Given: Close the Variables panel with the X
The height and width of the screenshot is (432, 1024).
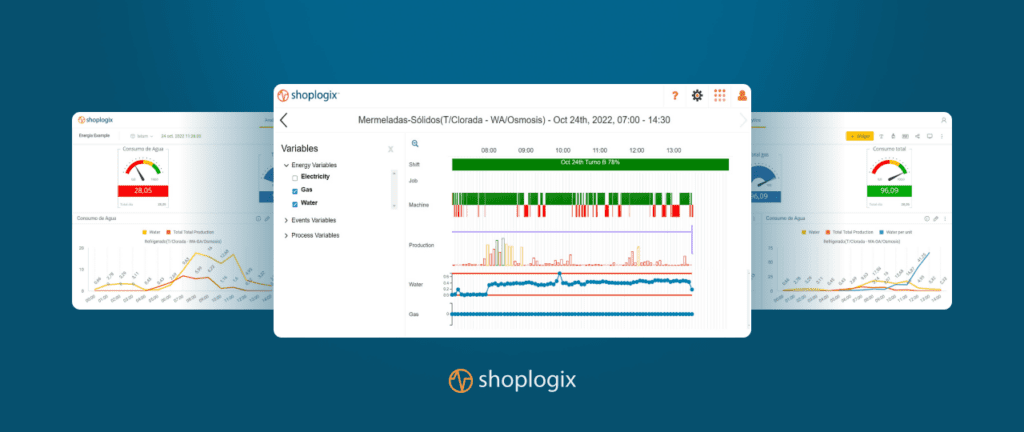Looking at the screenshot, I should coord(391,149).
